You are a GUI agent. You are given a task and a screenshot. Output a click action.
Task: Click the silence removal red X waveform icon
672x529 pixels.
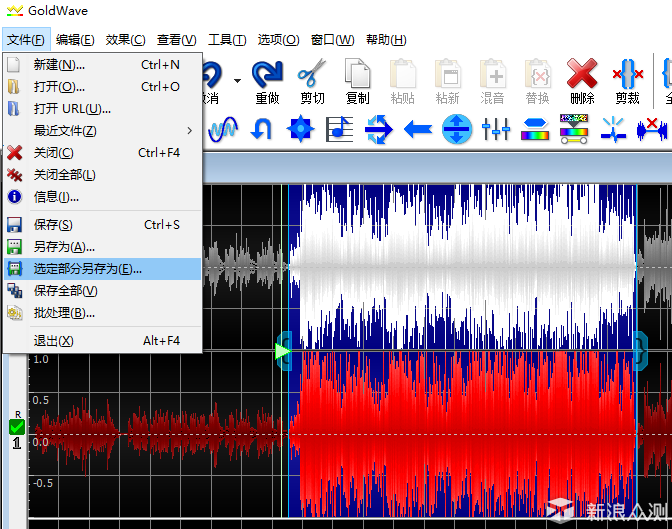(x=652, y=129)
